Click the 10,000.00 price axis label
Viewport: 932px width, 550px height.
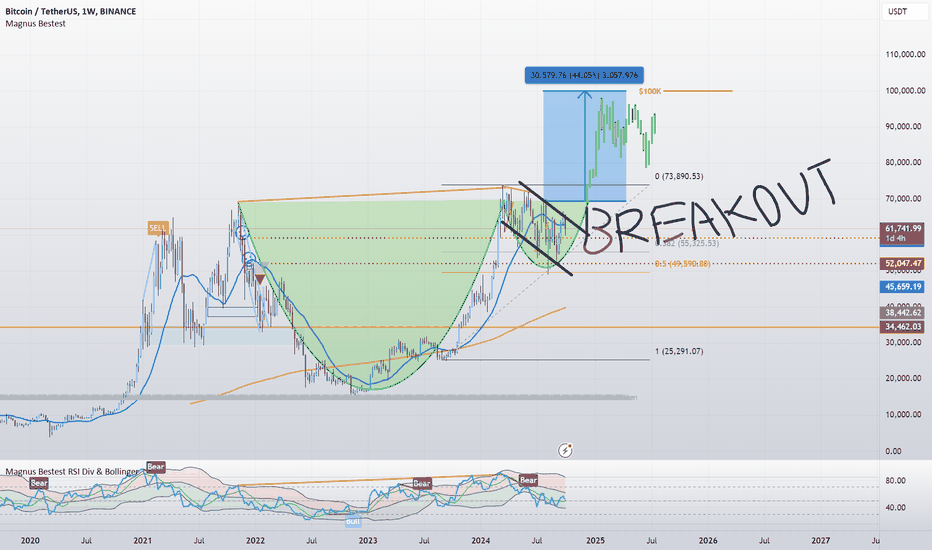tap(905, 414)
